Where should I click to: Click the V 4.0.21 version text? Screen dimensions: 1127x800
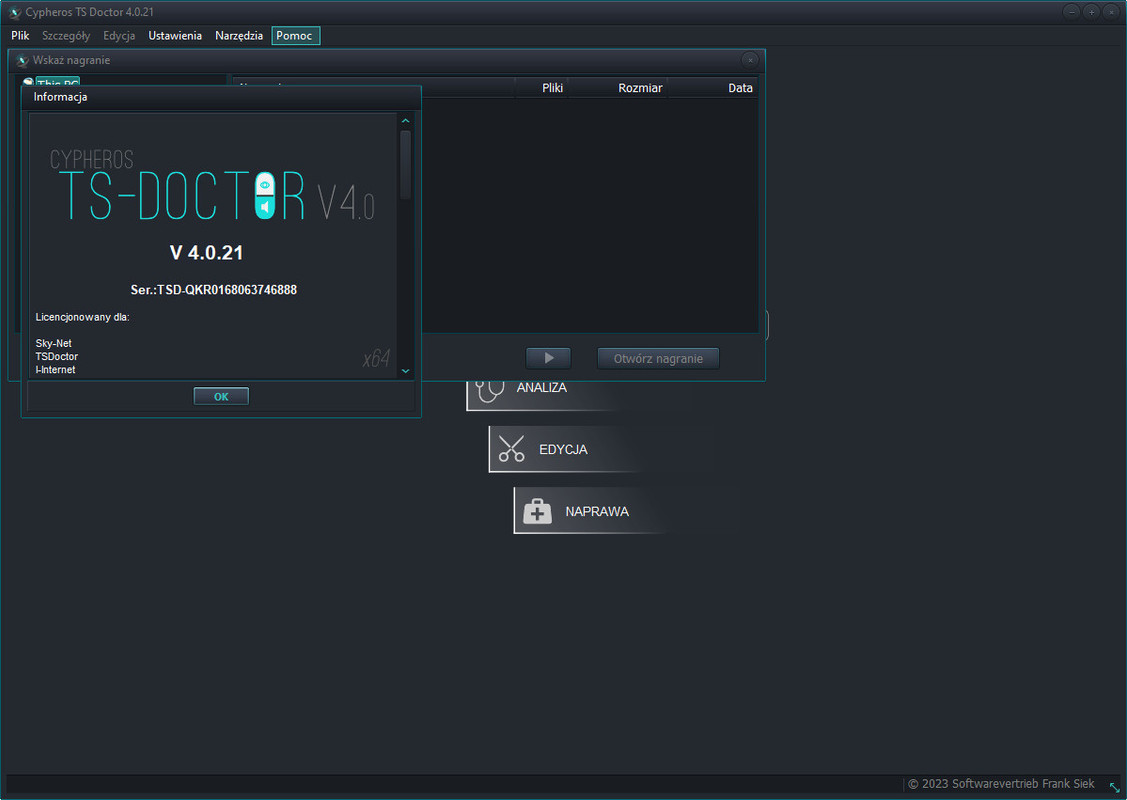206,253
